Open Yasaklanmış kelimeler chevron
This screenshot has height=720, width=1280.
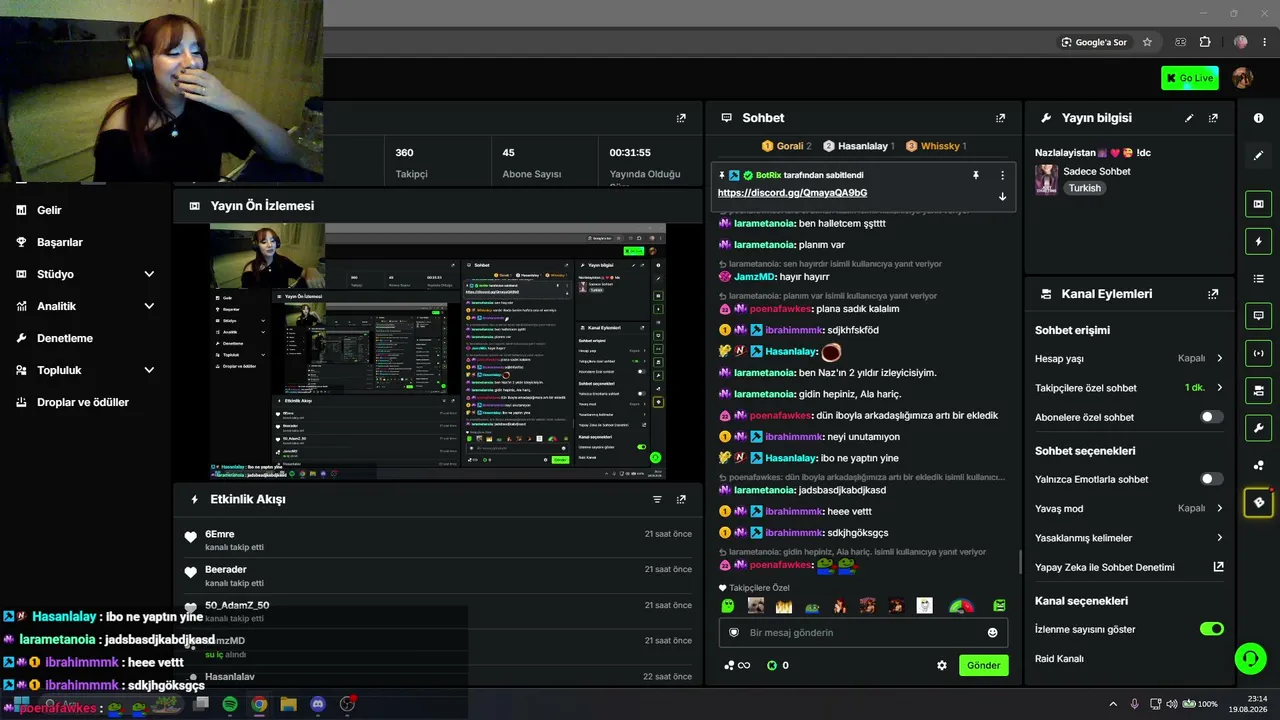(x=1219, y=538)
